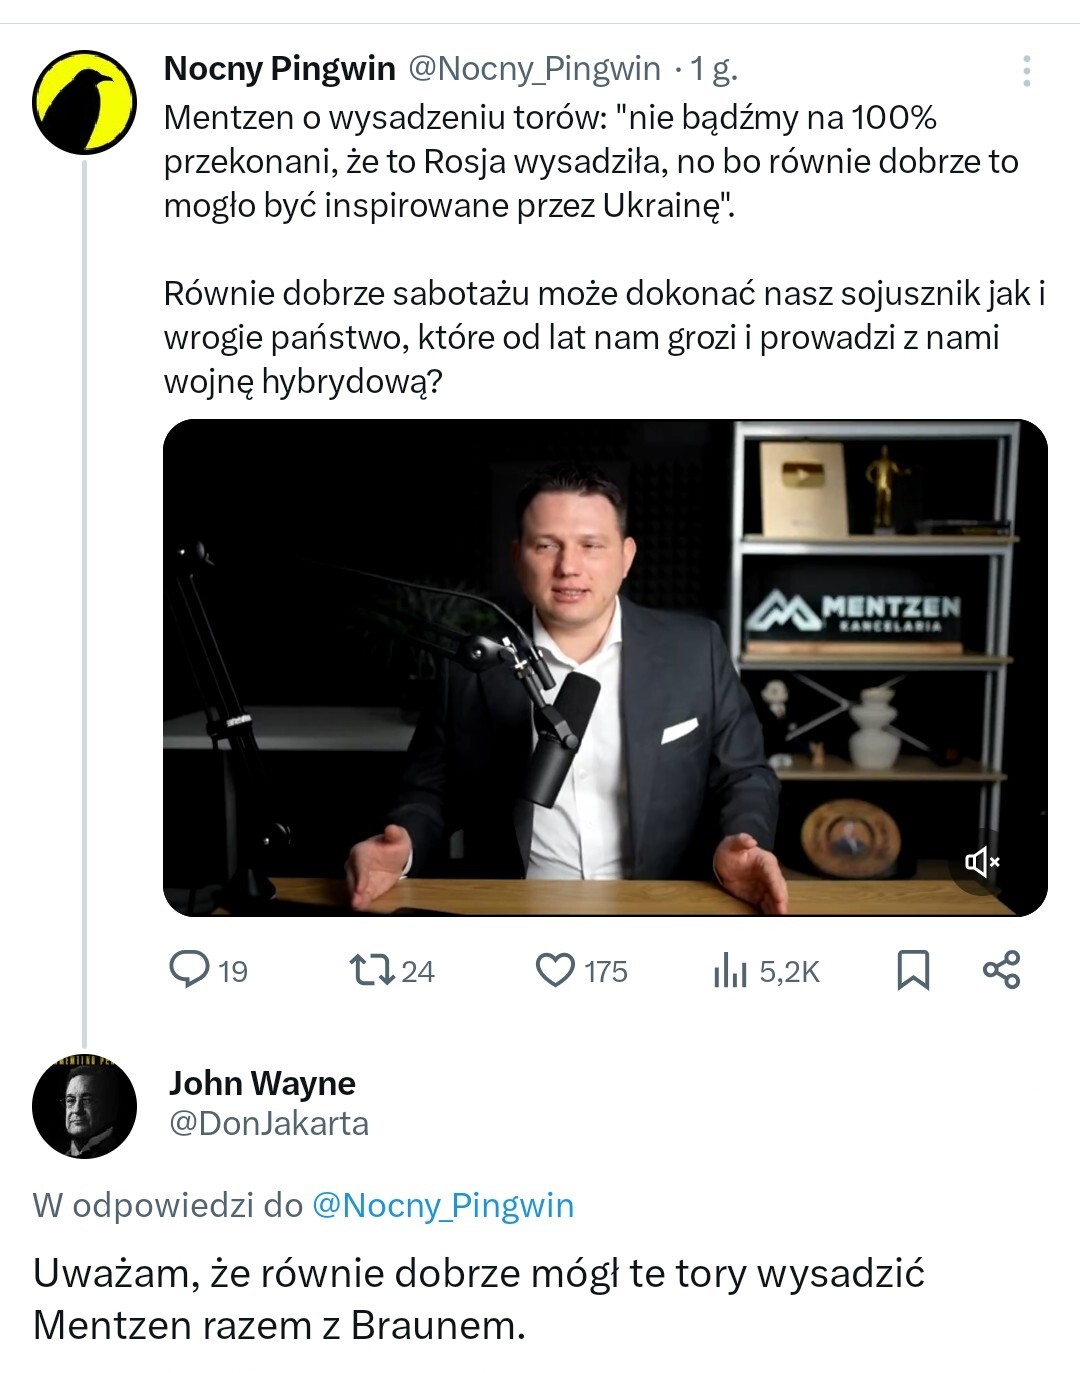
Task: Tap the "1 g." timestamp
Action: coord(713,69)
